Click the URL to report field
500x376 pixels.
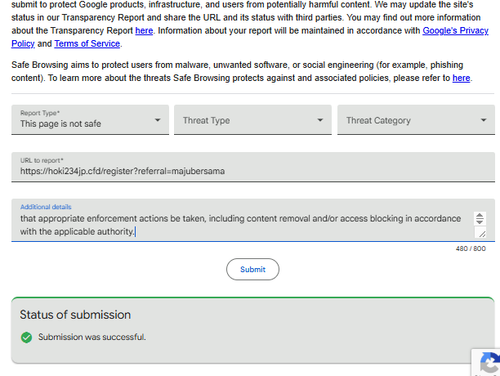pos(253,167)
